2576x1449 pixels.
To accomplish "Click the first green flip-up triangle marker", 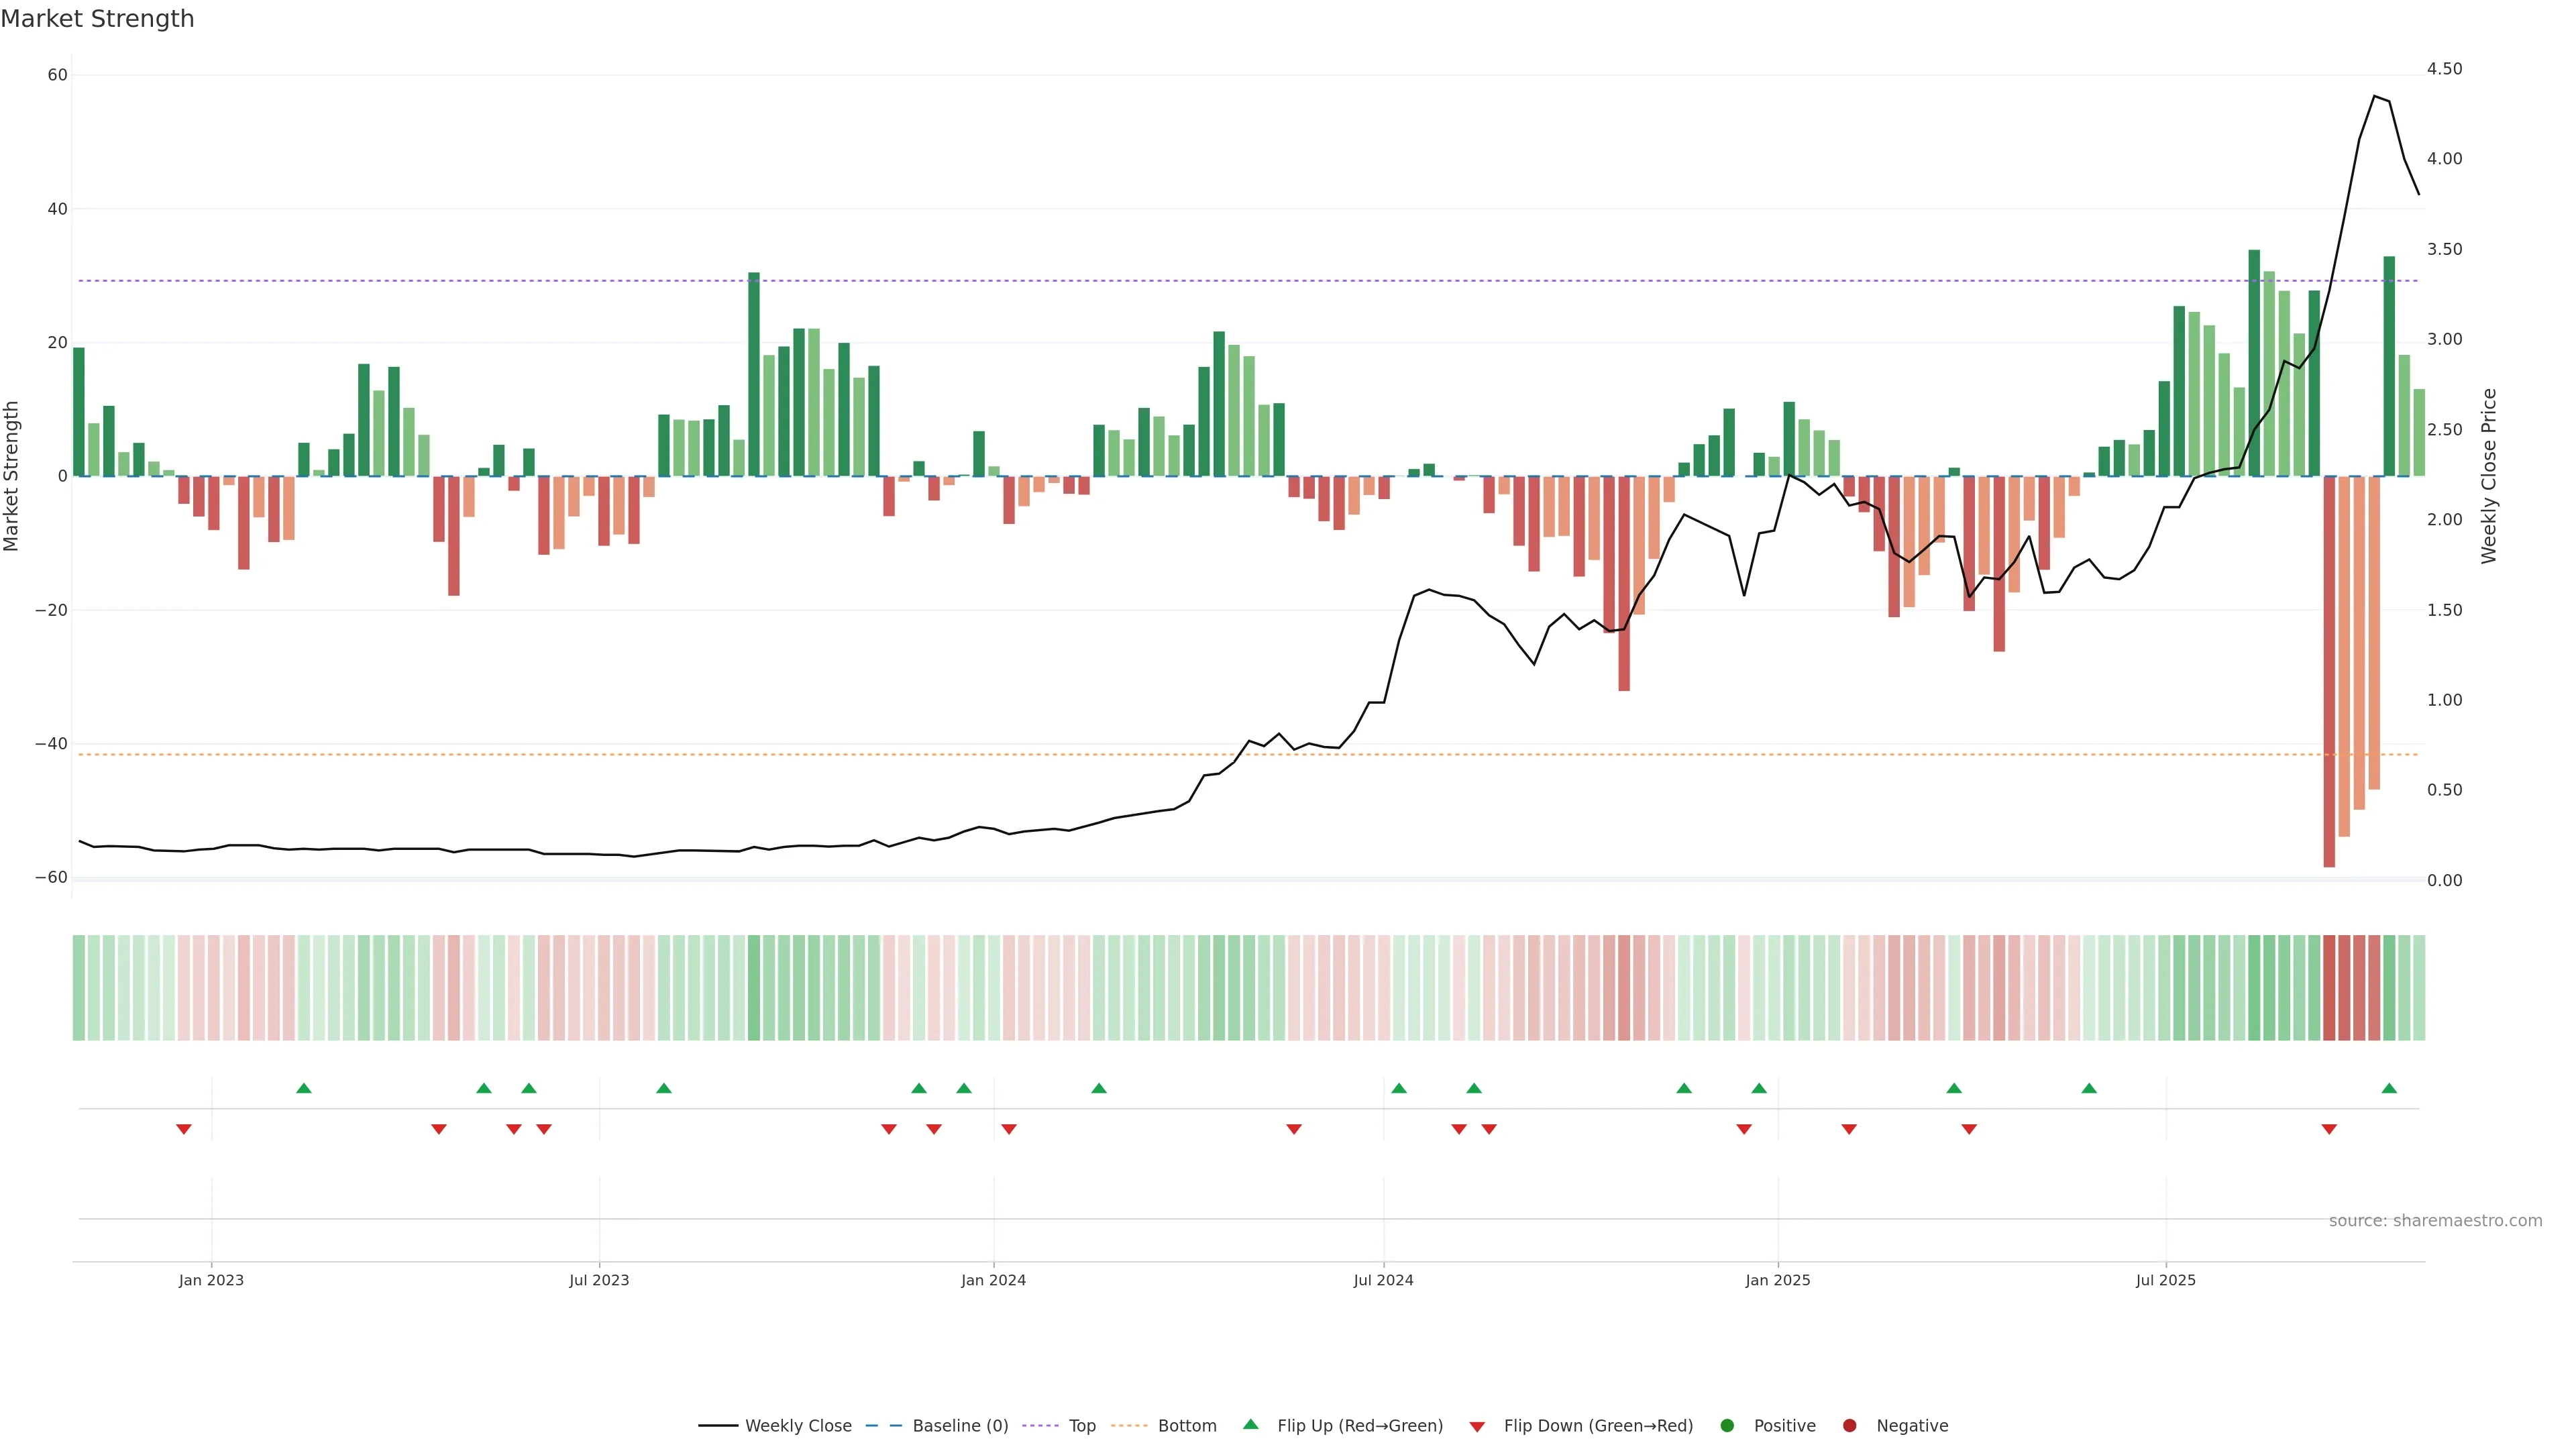I will pos(304,1088).
